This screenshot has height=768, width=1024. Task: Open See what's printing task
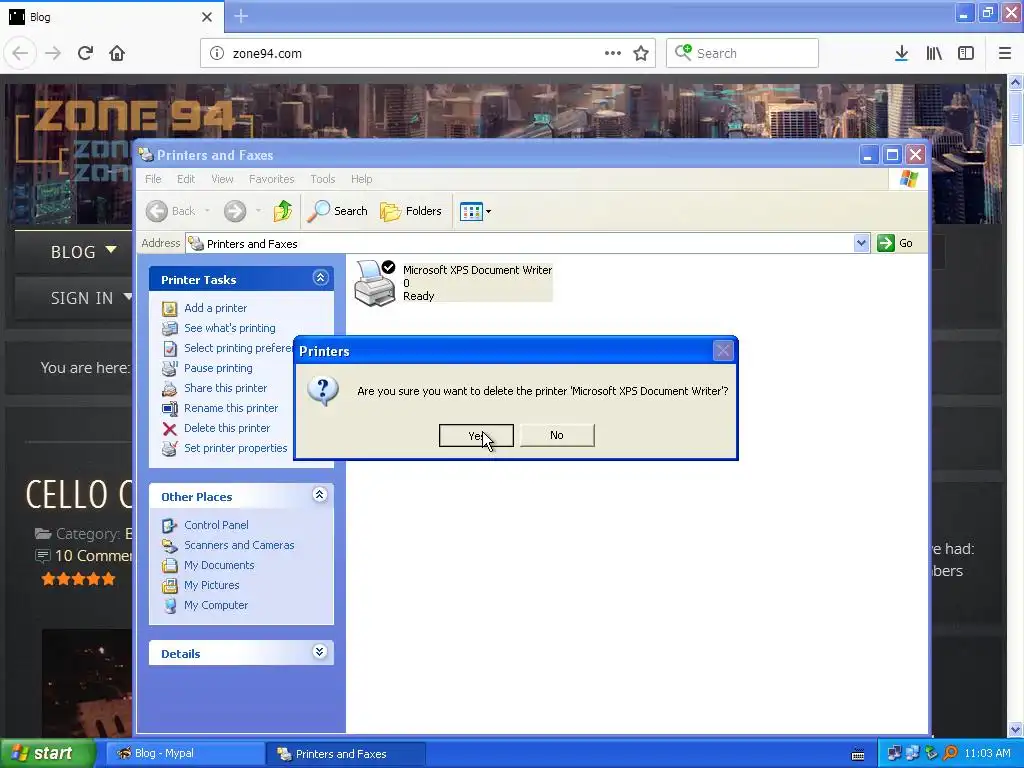click(230, 328)
